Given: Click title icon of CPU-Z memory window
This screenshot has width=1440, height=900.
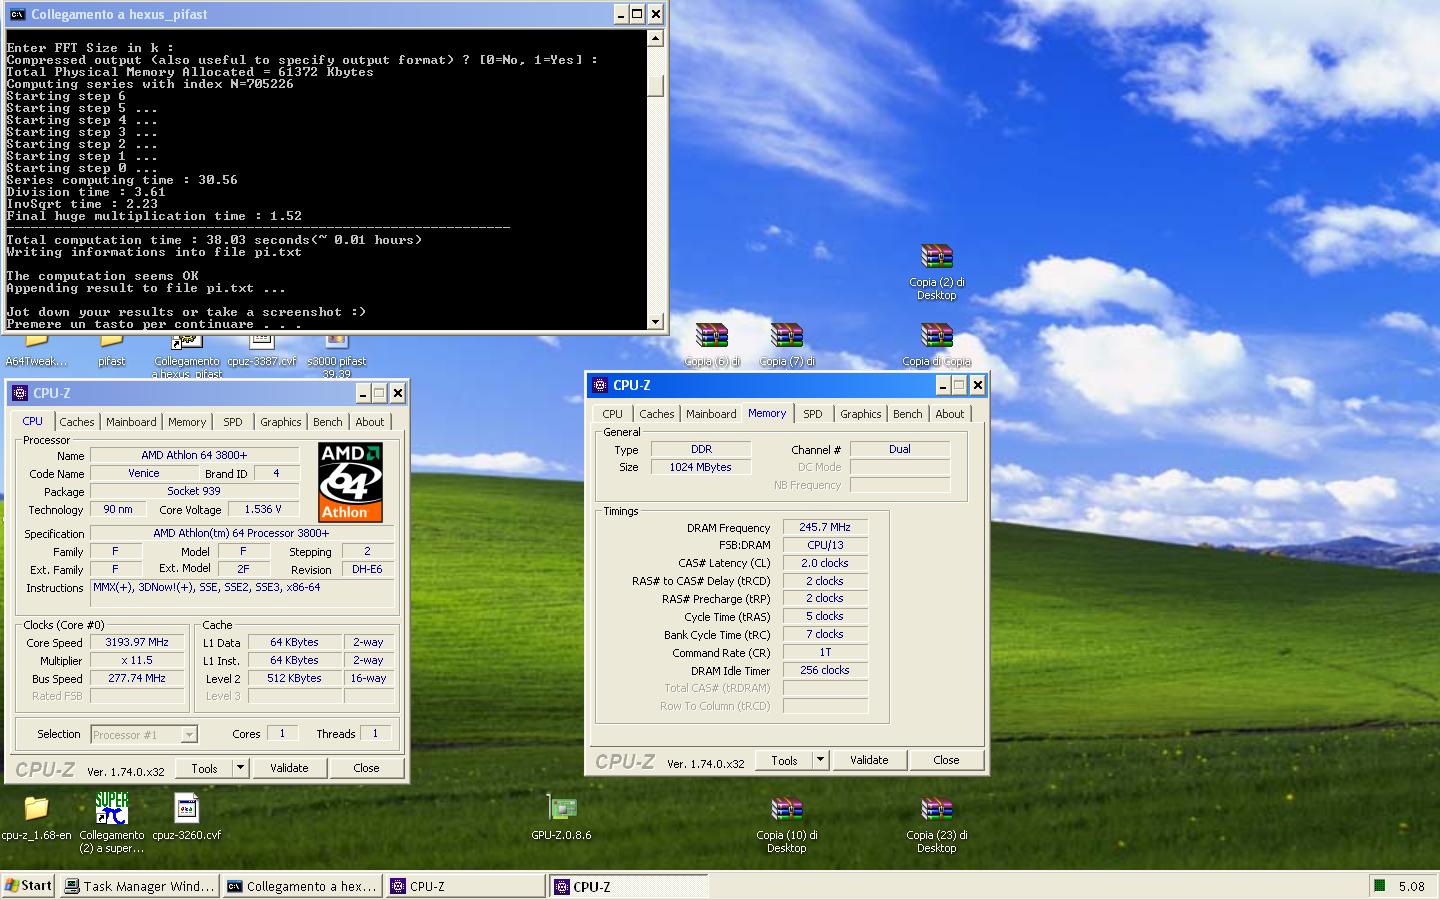Looking at the screenshot, I should coord(600,385).
